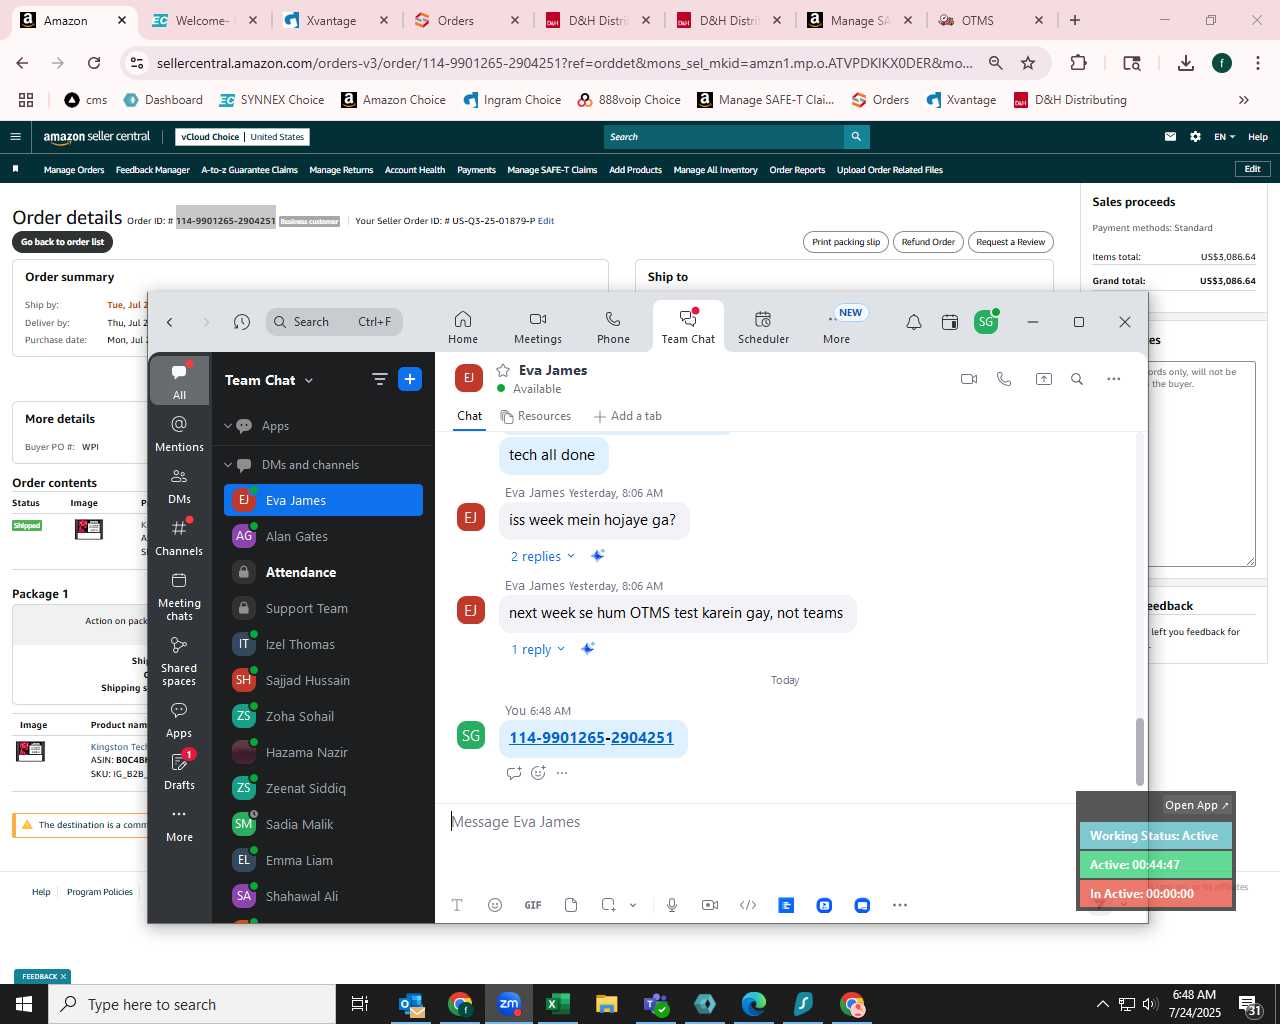Viewport: 1280px width, 1024px height.
Task: Open the Zoom history clock icon
Action: coord(242,322)
